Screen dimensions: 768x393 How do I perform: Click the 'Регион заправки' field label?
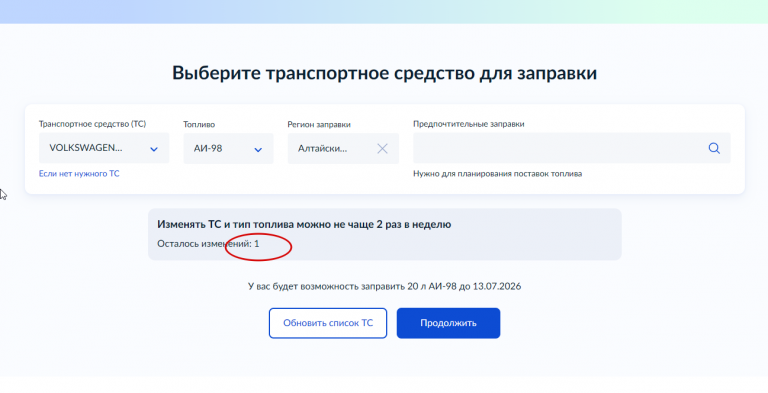319,124
